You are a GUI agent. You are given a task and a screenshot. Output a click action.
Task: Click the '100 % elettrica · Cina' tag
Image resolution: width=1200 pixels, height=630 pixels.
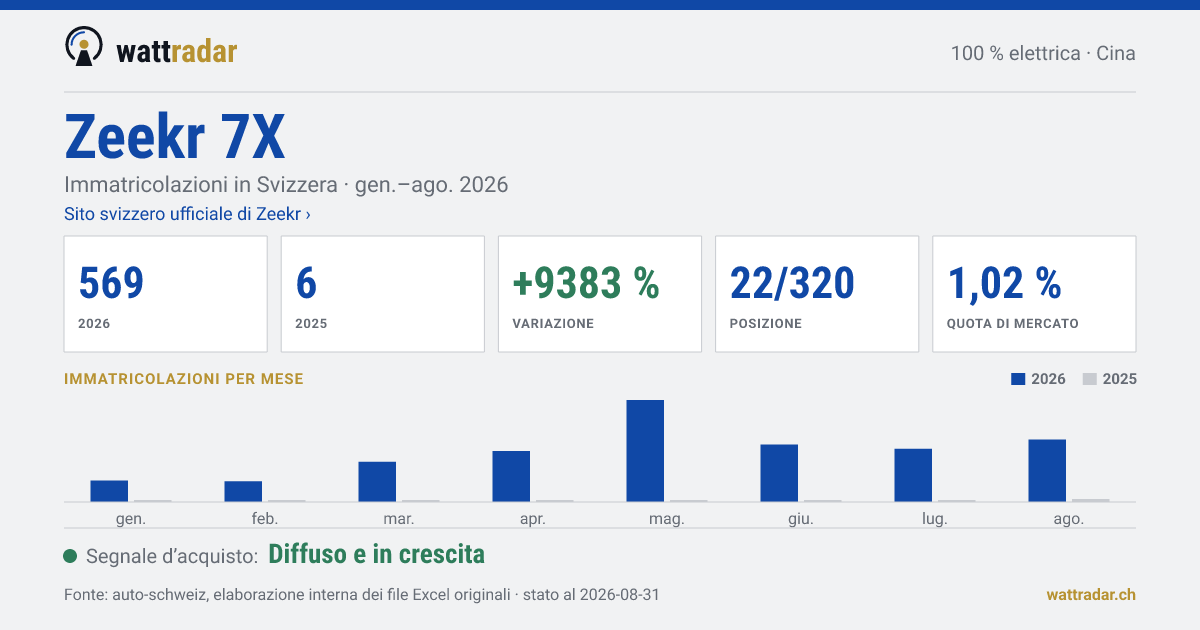(1043, 53)
